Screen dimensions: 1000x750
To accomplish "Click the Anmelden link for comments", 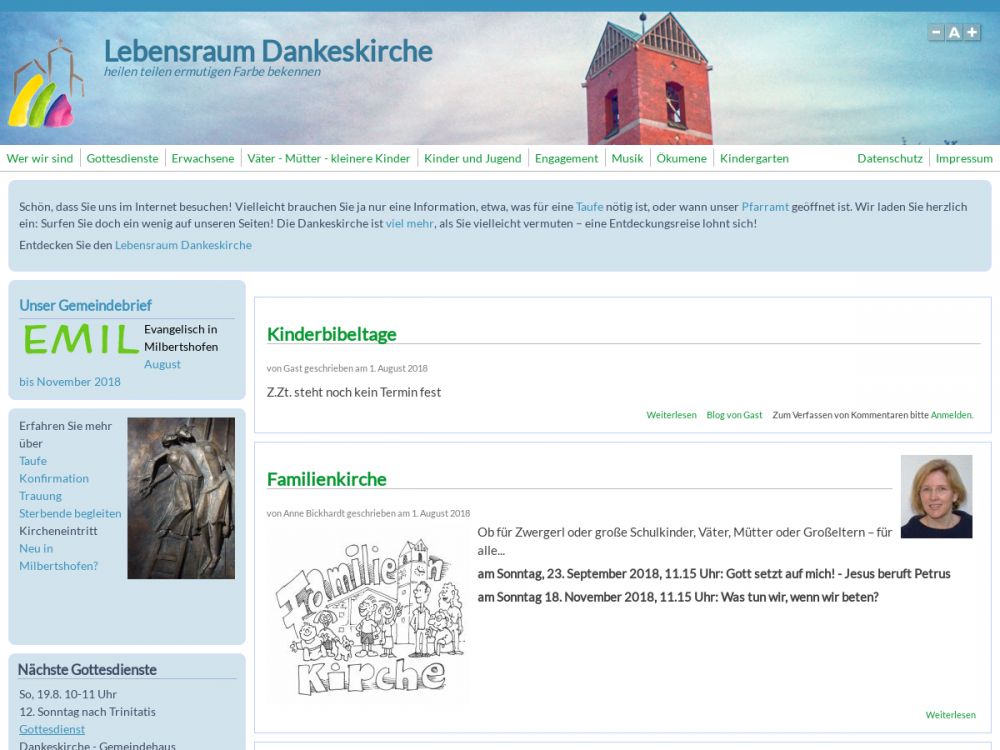I will [951, 415].
